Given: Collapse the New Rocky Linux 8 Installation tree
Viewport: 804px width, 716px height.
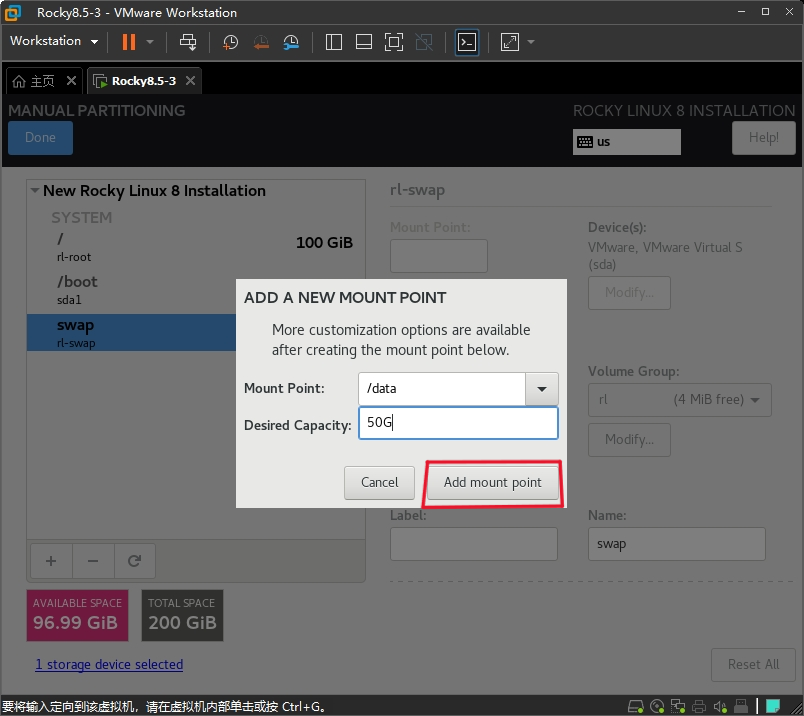Looking at the screenshot, I should [35, 190].
